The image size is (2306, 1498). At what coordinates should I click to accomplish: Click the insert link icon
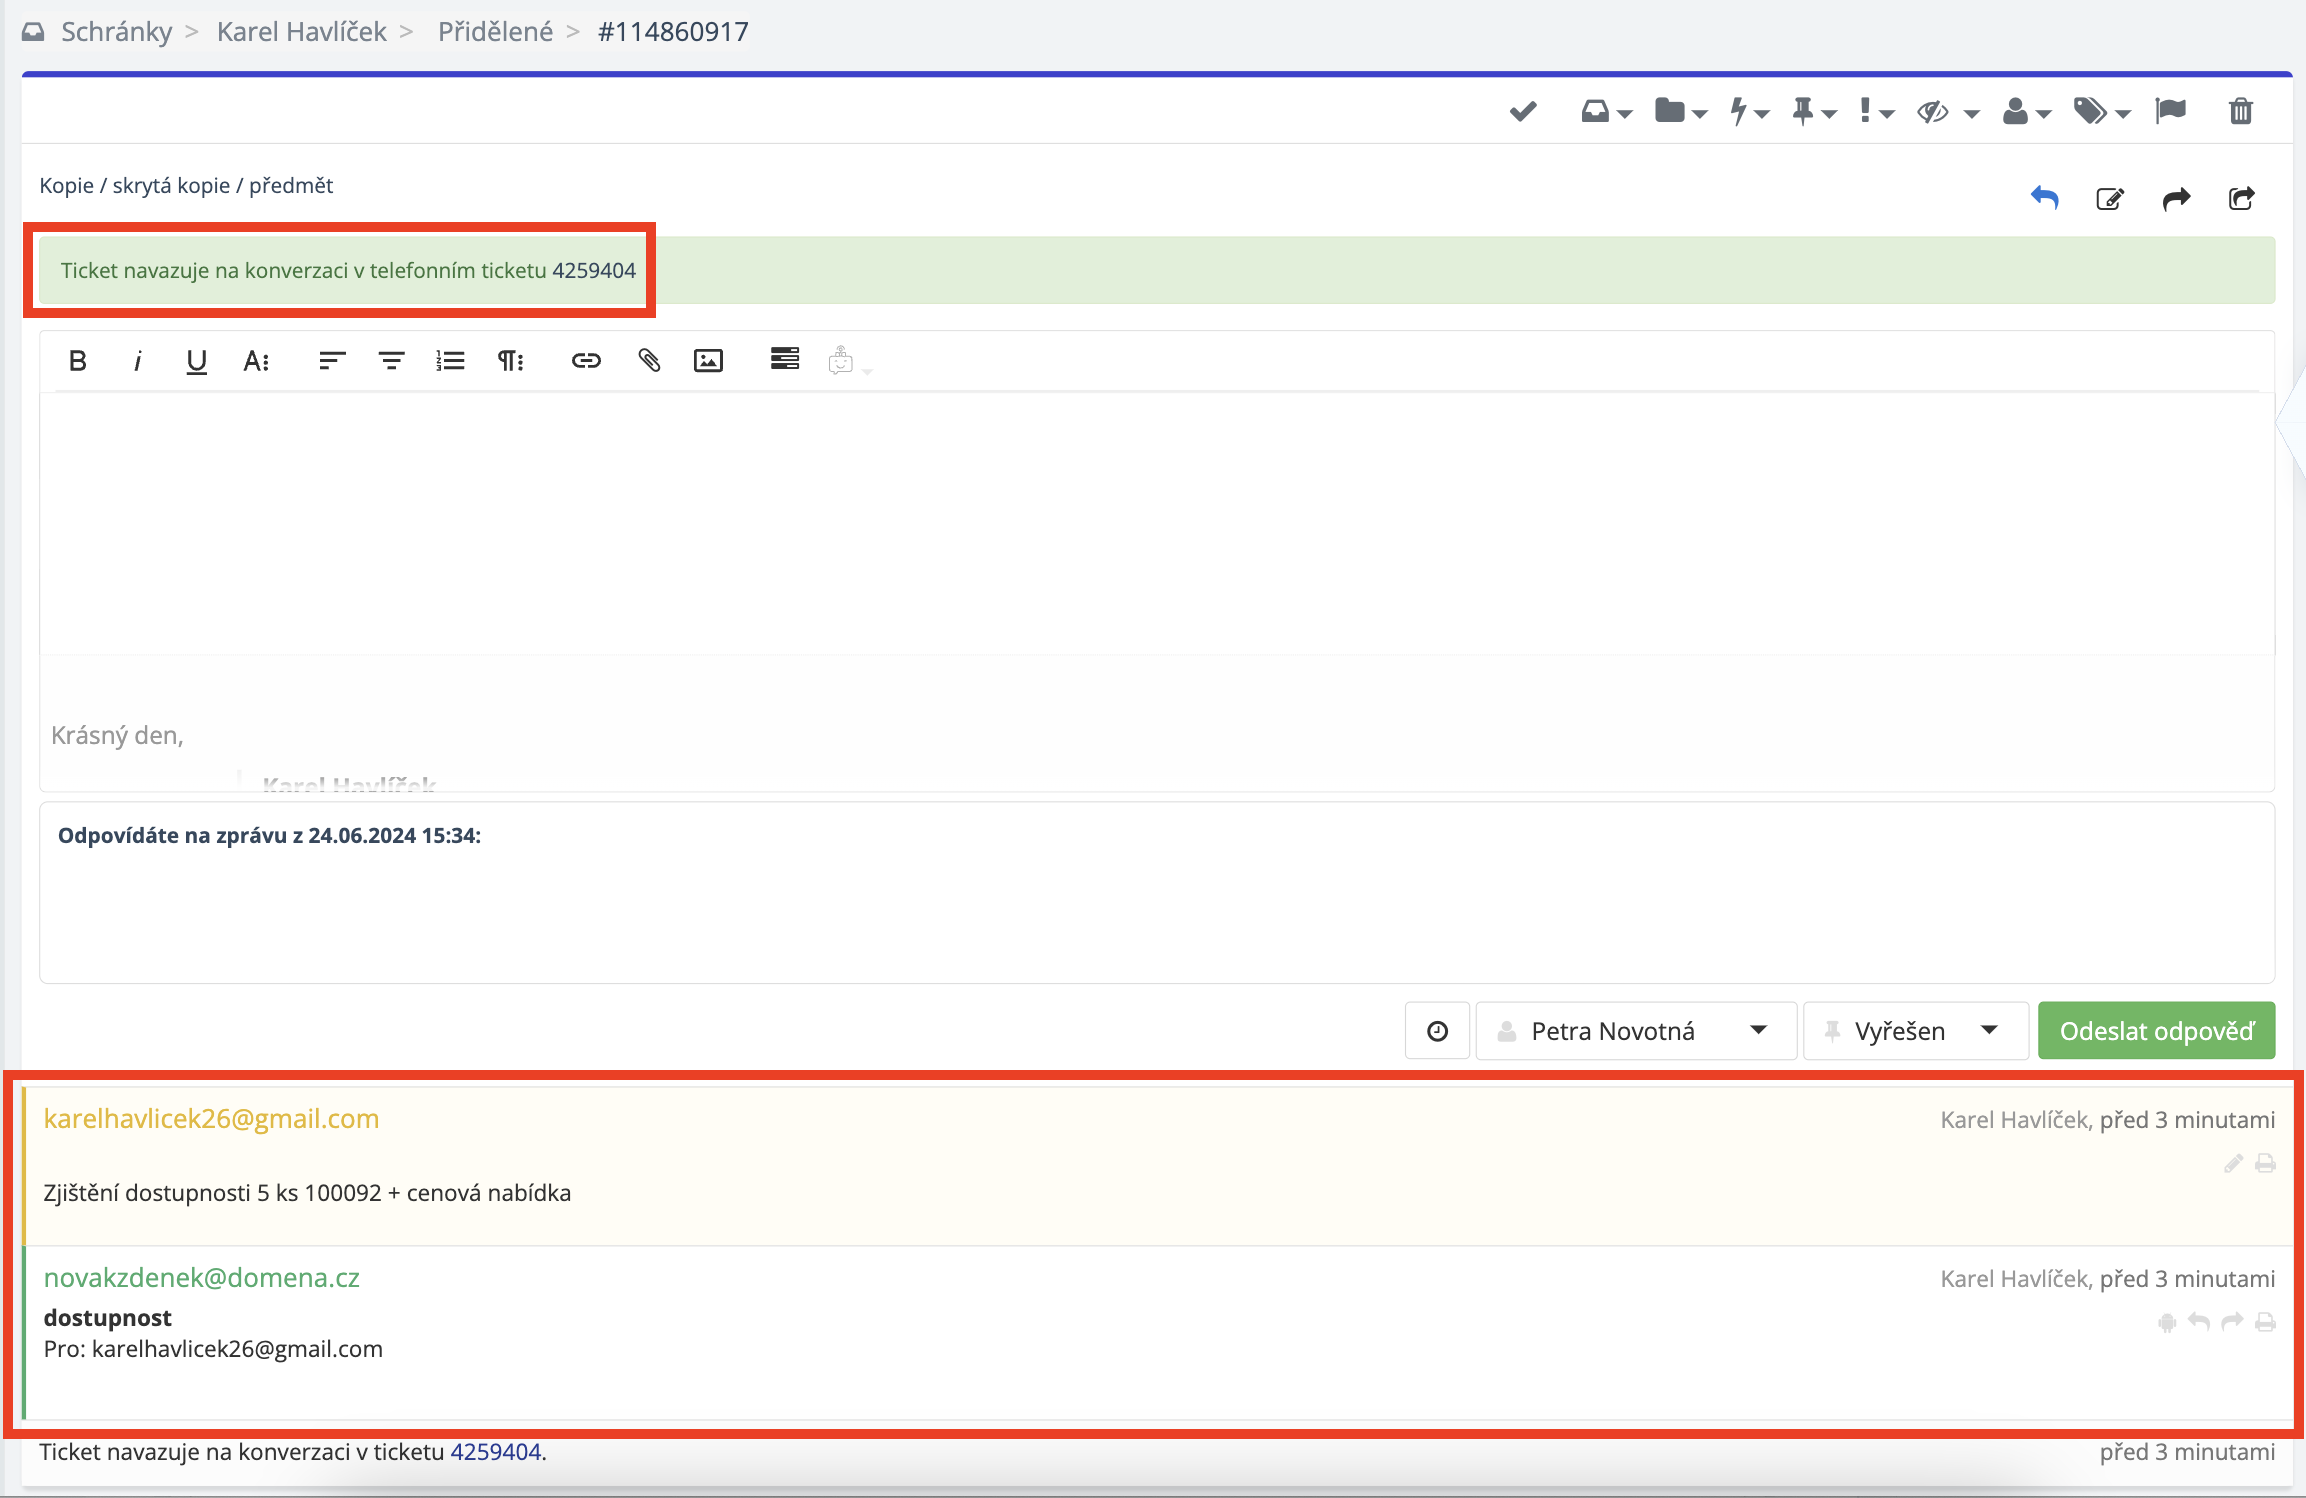[x=586, y=360]
